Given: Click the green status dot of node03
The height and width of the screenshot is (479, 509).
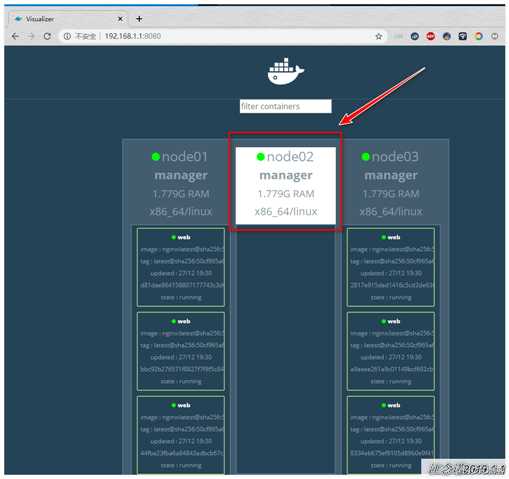Looking at the screenshot, I should (x=366, y=156).
